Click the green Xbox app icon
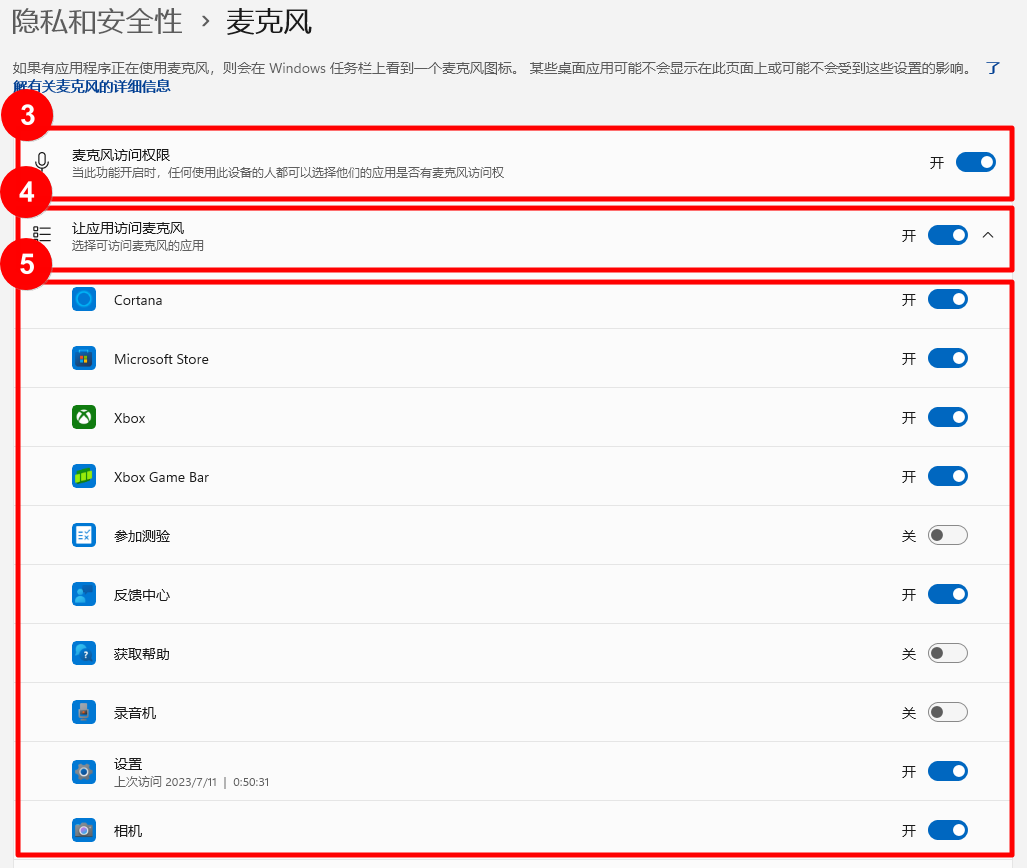The image size is (1027, 868). [84, 417]
